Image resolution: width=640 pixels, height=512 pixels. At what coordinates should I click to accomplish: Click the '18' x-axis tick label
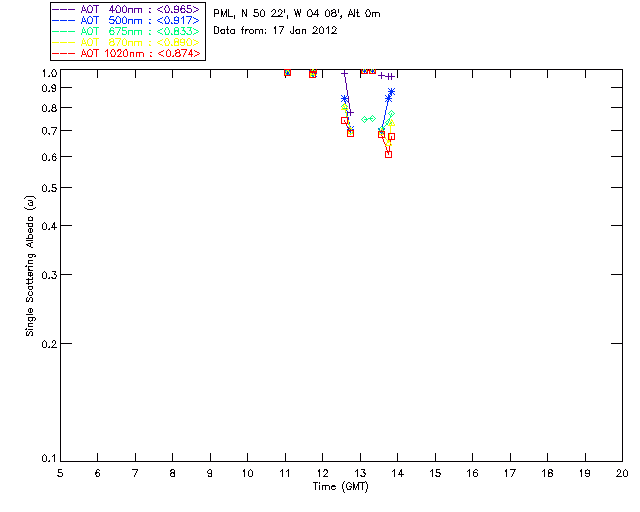click(x=548, y=473)
